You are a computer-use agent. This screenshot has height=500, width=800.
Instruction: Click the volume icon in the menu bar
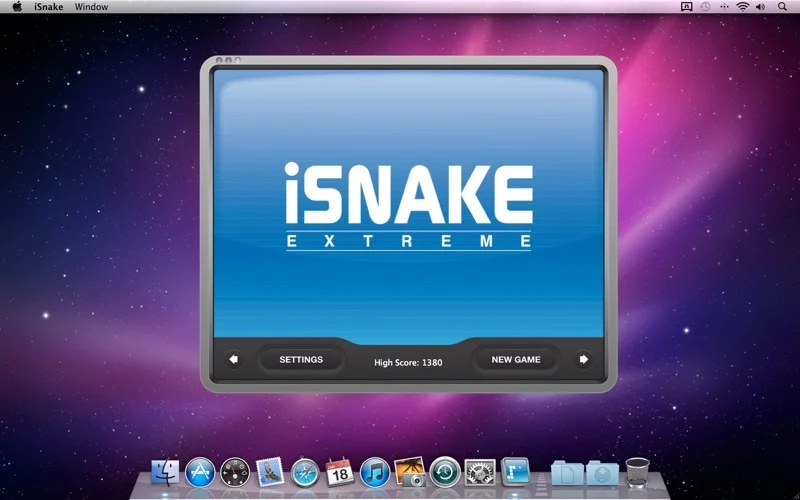761,7
